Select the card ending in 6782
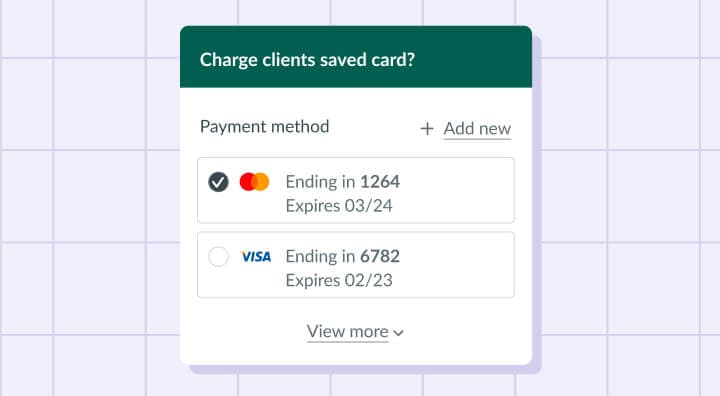 (356, 265)
